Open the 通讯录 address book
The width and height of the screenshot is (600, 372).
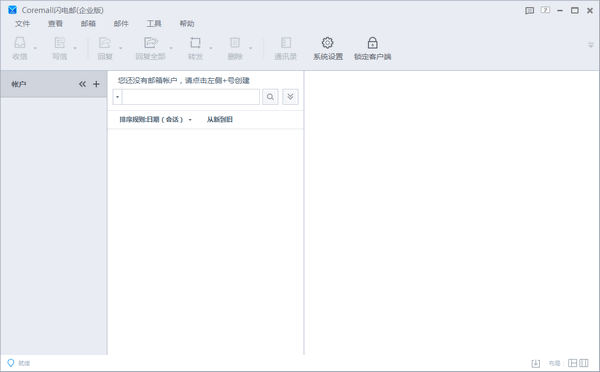[285, 48]
